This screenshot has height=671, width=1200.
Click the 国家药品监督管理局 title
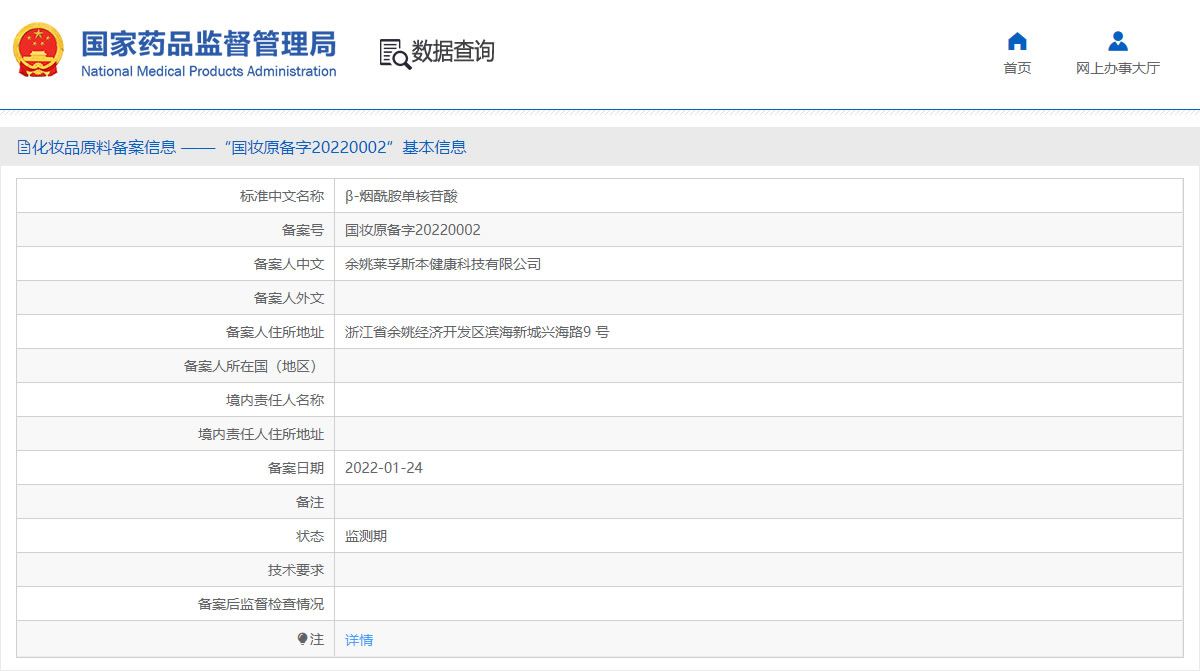[208, 44]
